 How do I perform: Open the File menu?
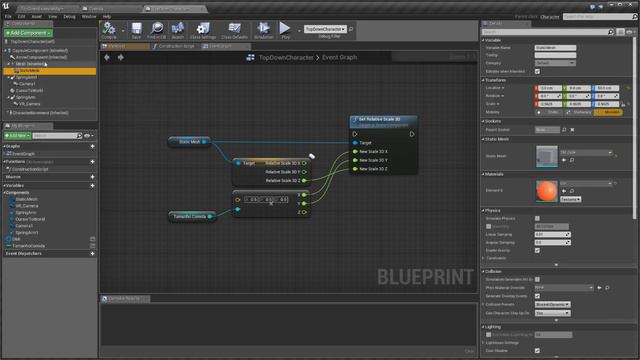pos(8,17)
